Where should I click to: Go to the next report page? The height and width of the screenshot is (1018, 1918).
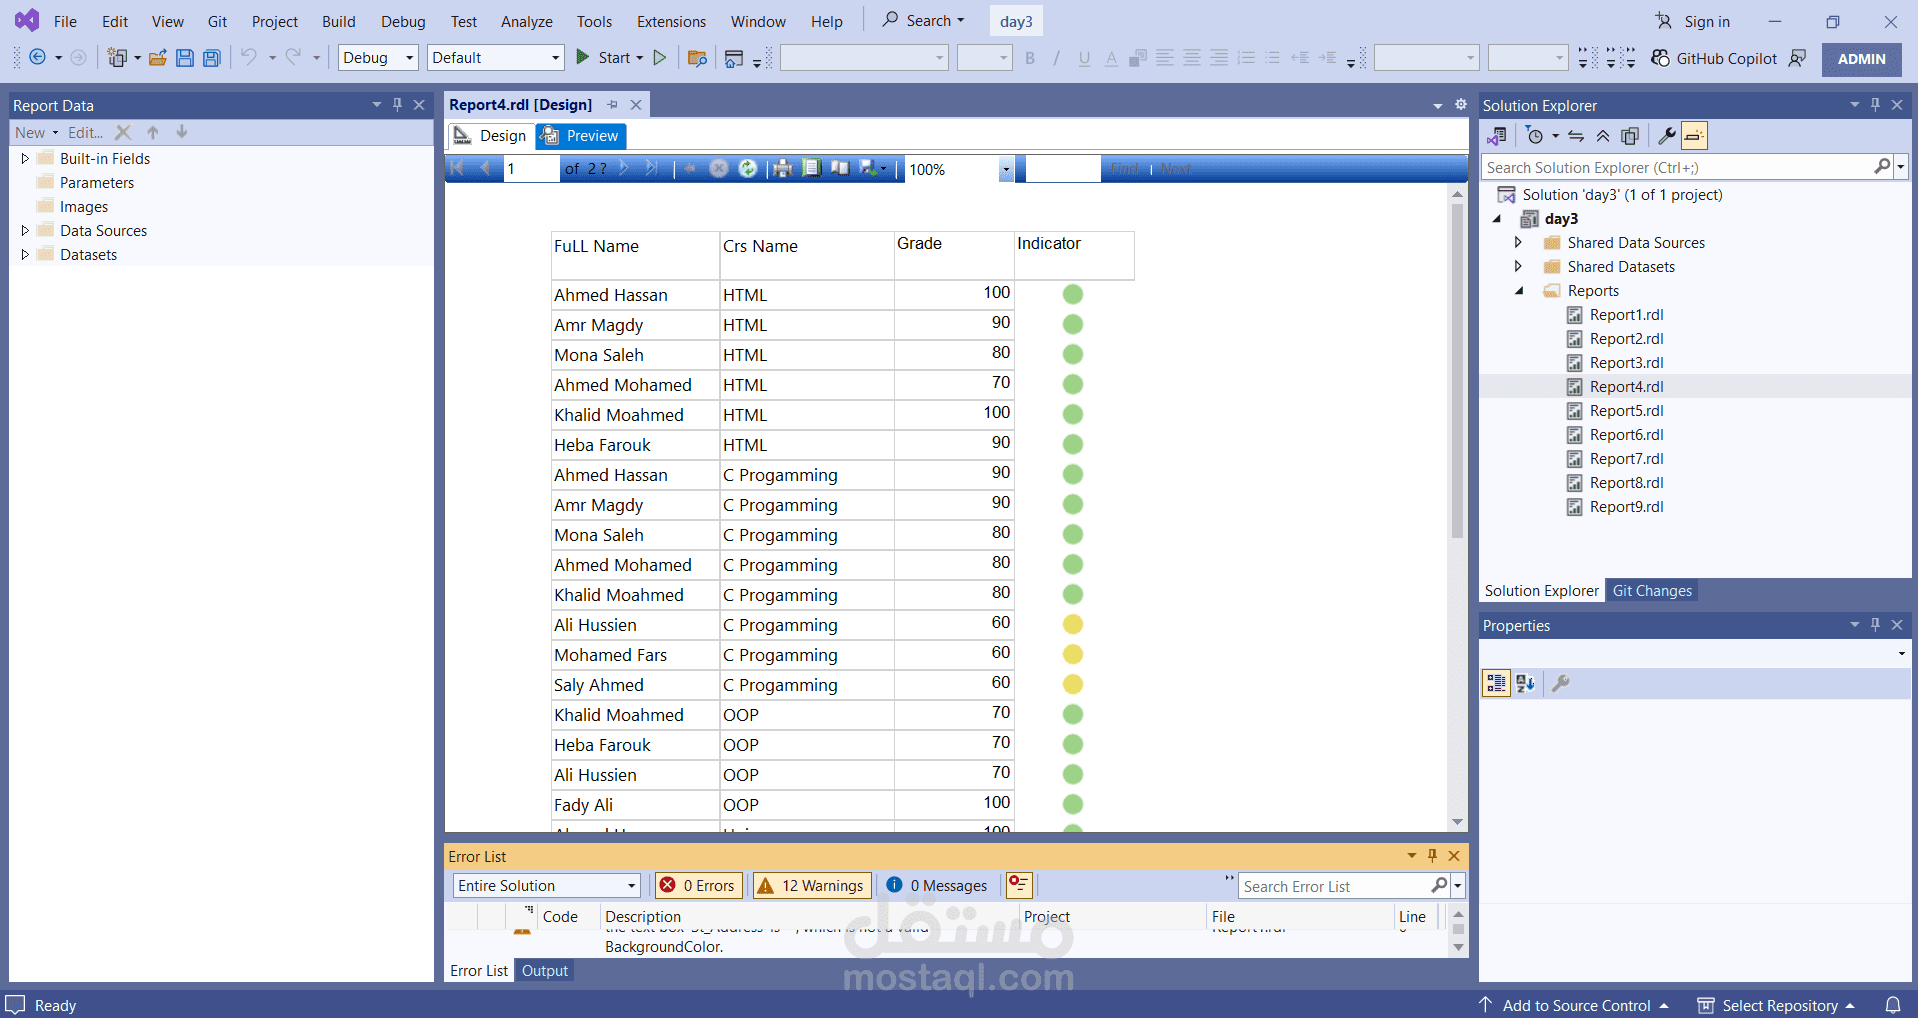(624, 169)
